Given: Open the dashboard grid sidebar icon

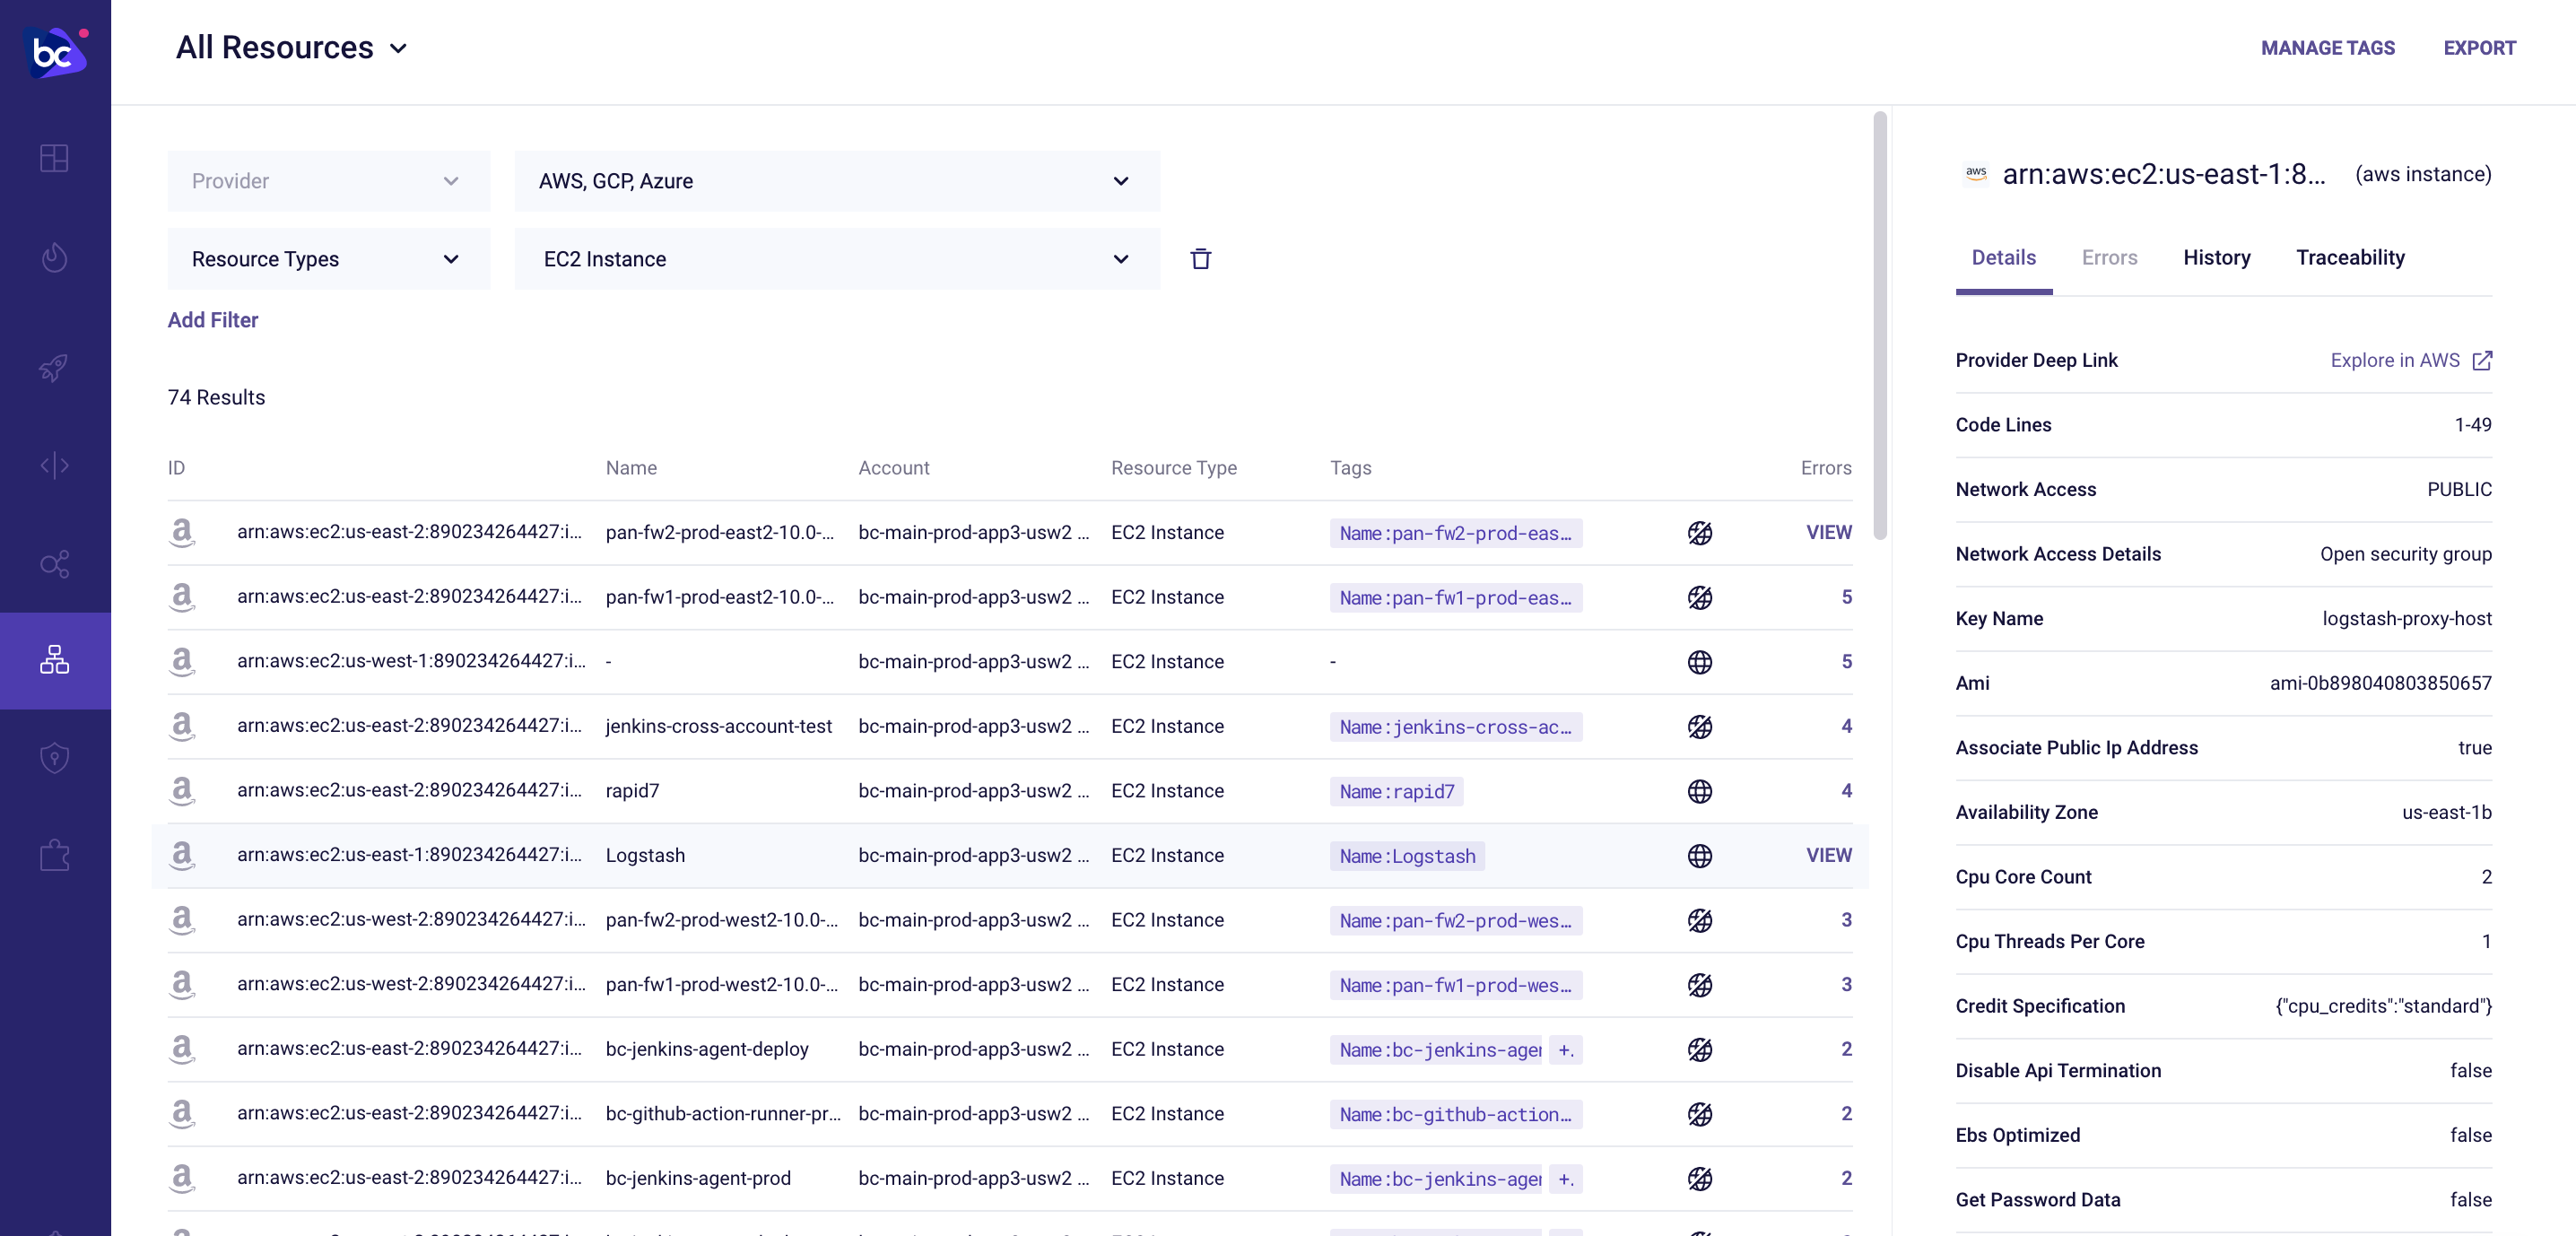Looking at the screenshot, I should click(x=55, y=158).
